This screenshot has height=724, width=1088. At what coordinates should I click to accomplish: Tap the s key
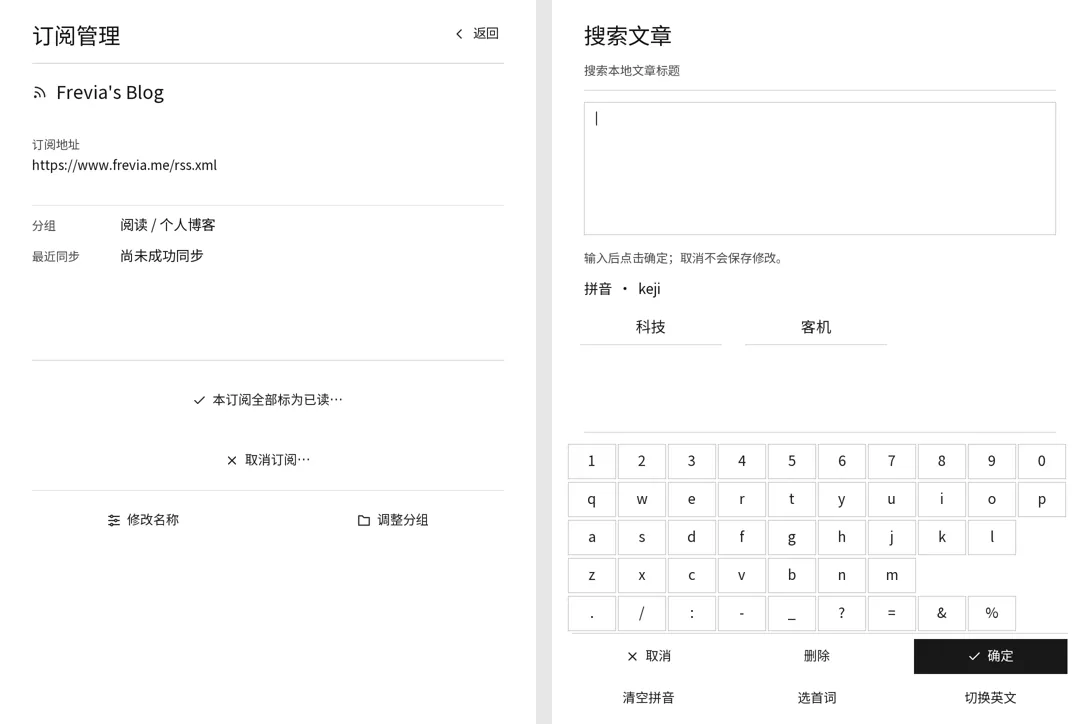642,537
